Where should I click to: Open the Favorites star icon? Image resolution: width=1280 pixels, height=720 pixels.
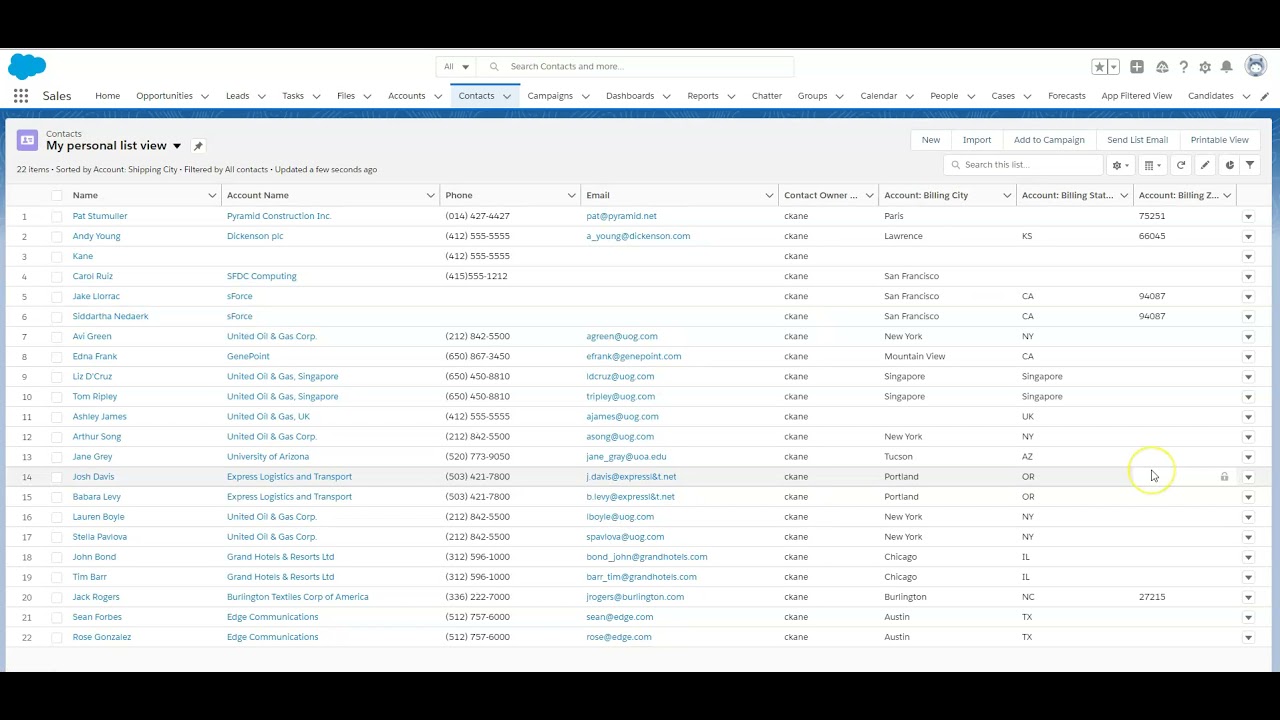pos(1099,67)
